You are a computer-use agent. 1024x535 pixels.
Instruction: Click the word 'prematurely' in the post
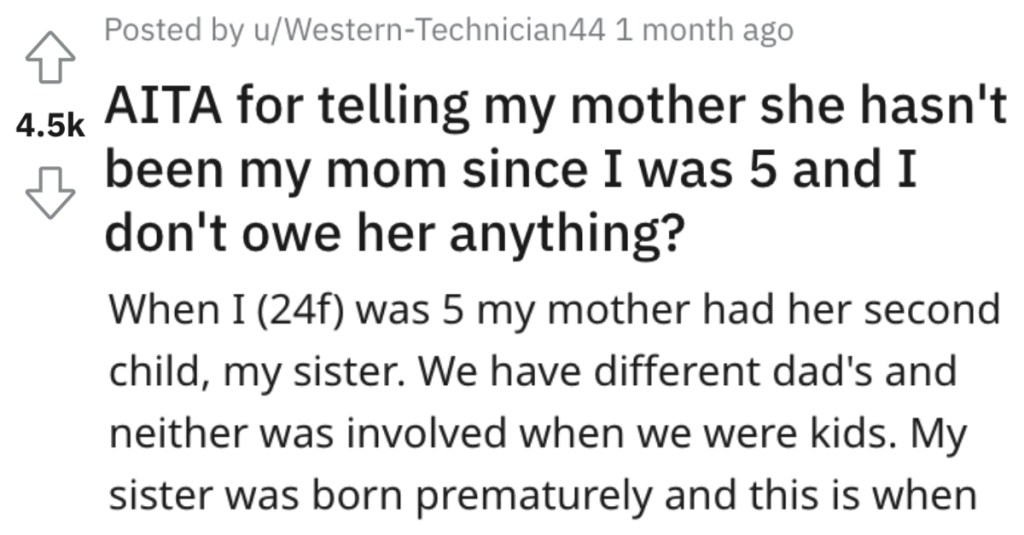pos(534,497)
